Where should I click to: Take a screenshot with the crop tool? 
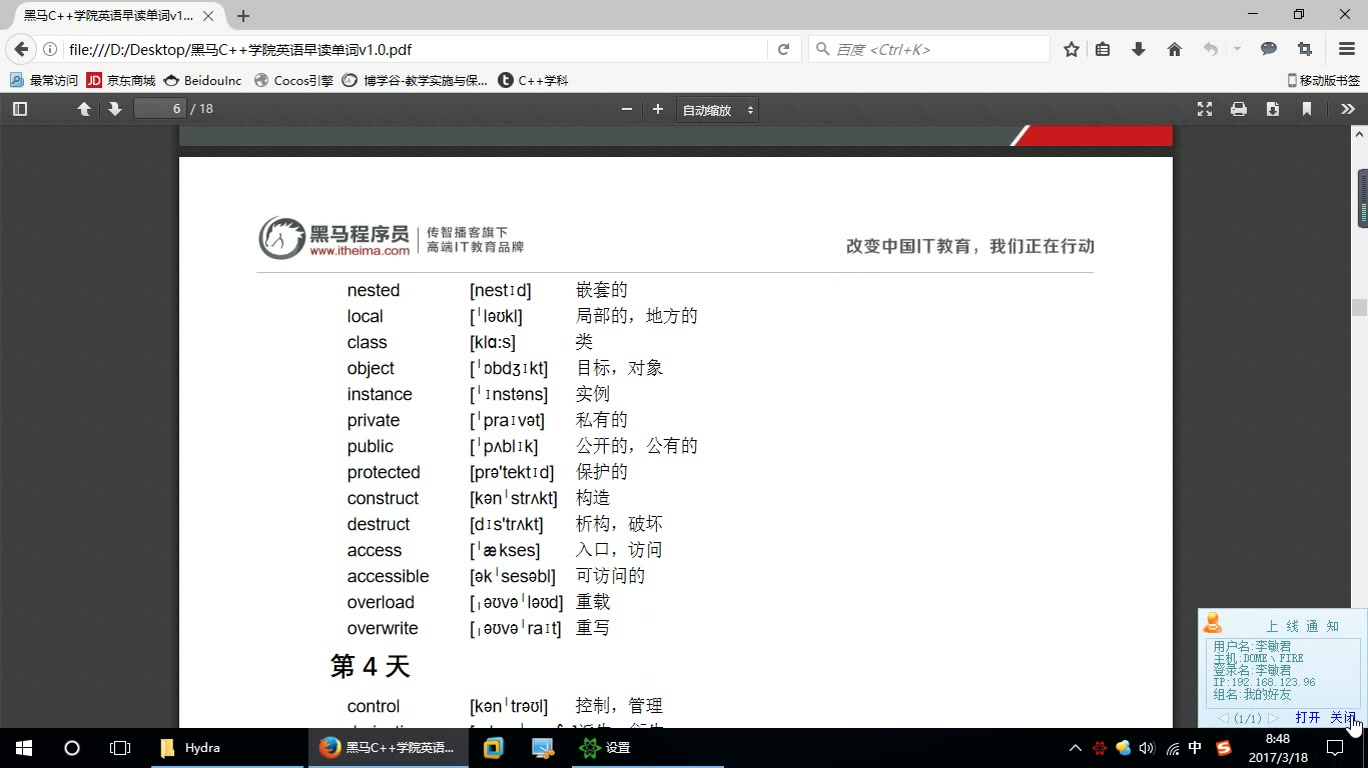click(x=1304, y=48)
